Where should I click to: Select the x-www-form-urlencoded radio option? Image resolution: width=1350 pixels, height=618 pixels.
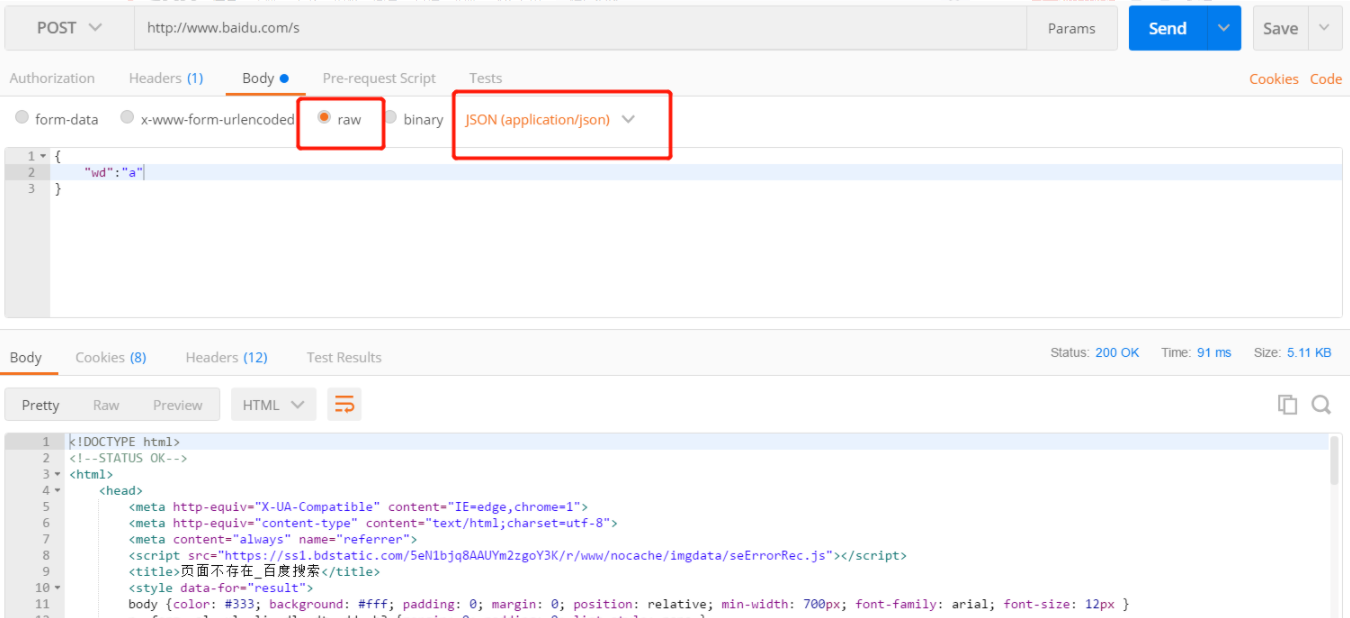(127, 117)
